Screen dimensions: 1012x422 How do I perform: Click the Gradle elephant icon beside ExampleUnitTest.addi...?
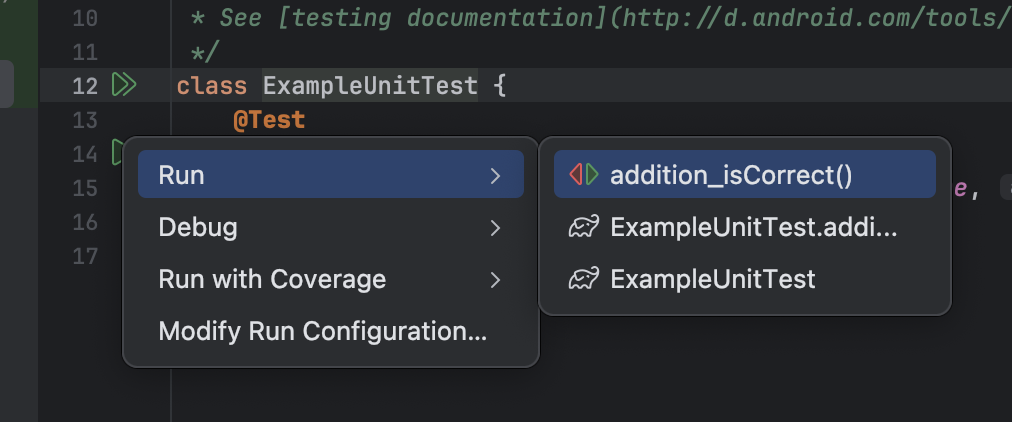584,228
